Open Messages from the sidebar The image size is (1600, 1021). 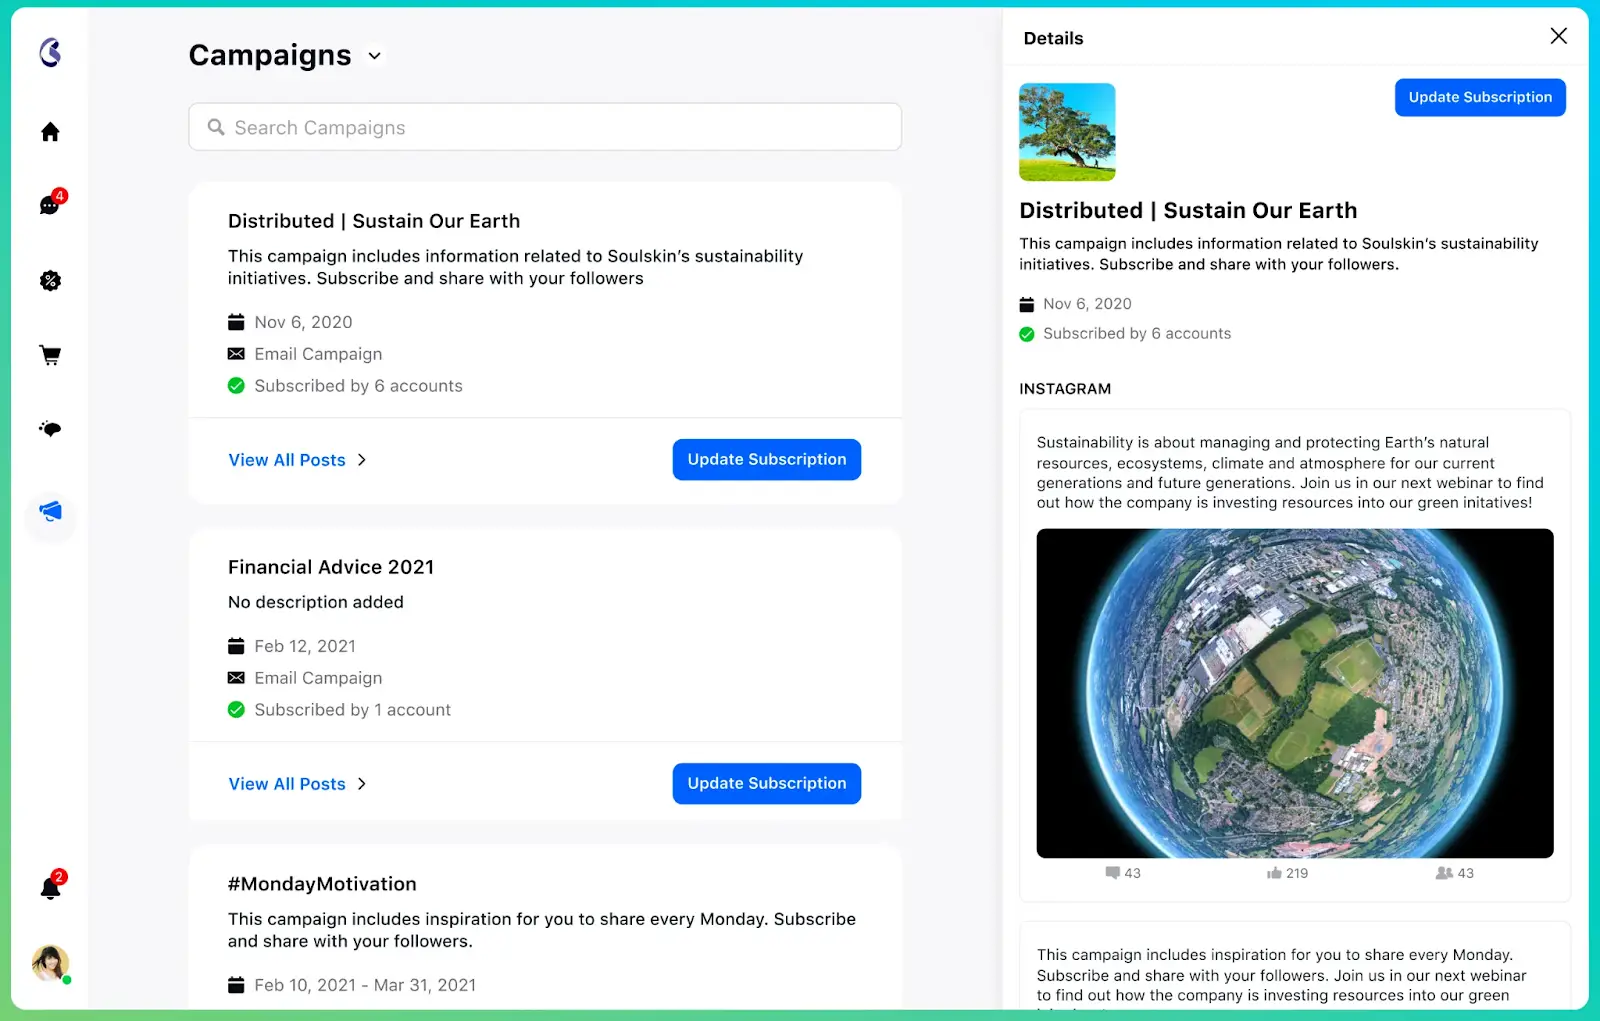(x=49, y=205)
